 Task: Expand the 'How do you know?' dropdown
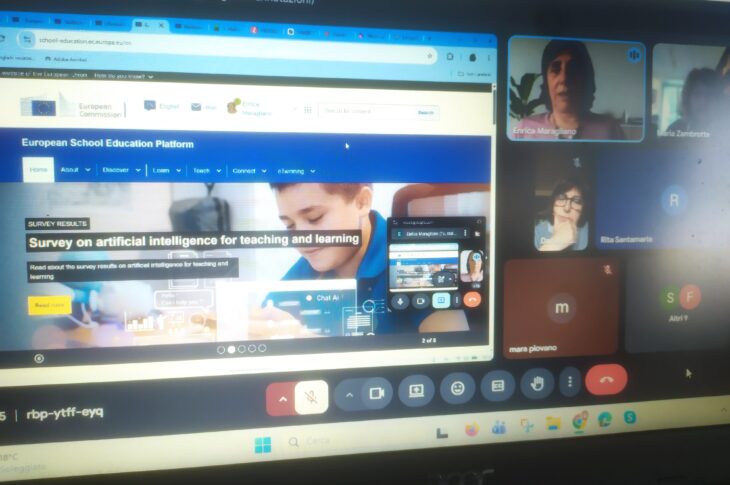click(123, 75)
